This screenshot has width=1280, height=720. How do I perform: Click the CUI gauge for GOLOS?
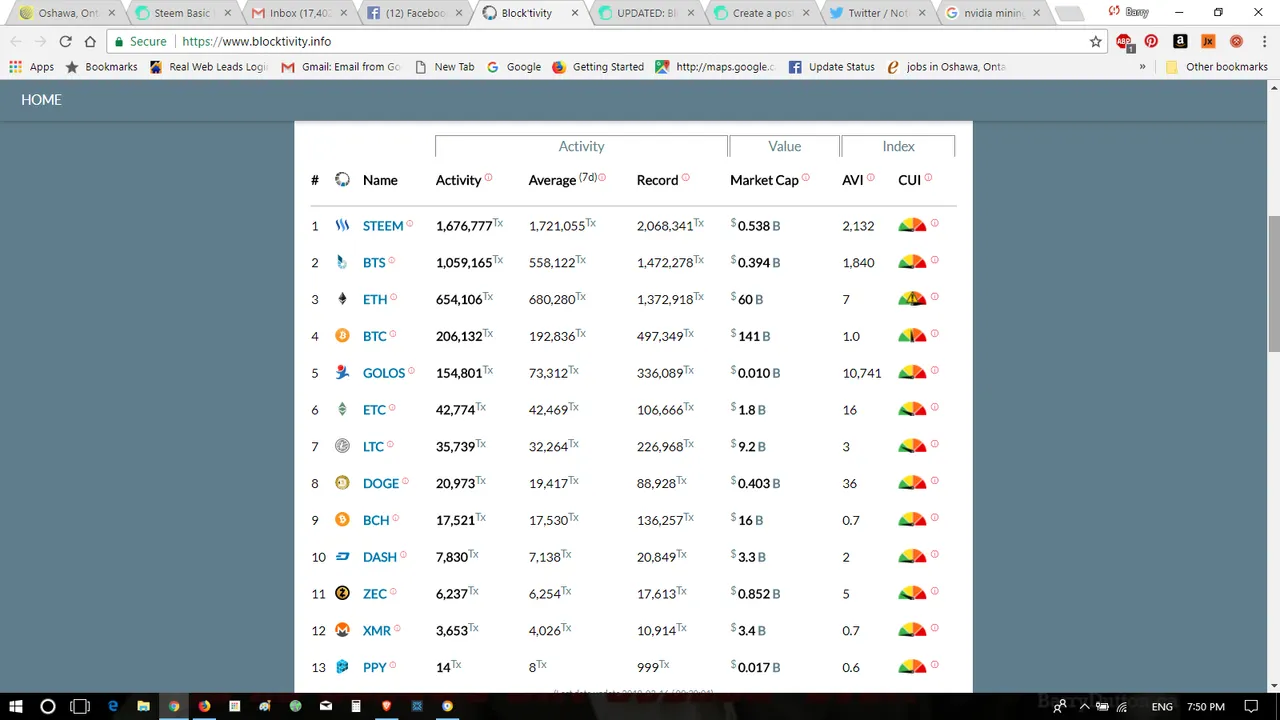click(912, 372)
